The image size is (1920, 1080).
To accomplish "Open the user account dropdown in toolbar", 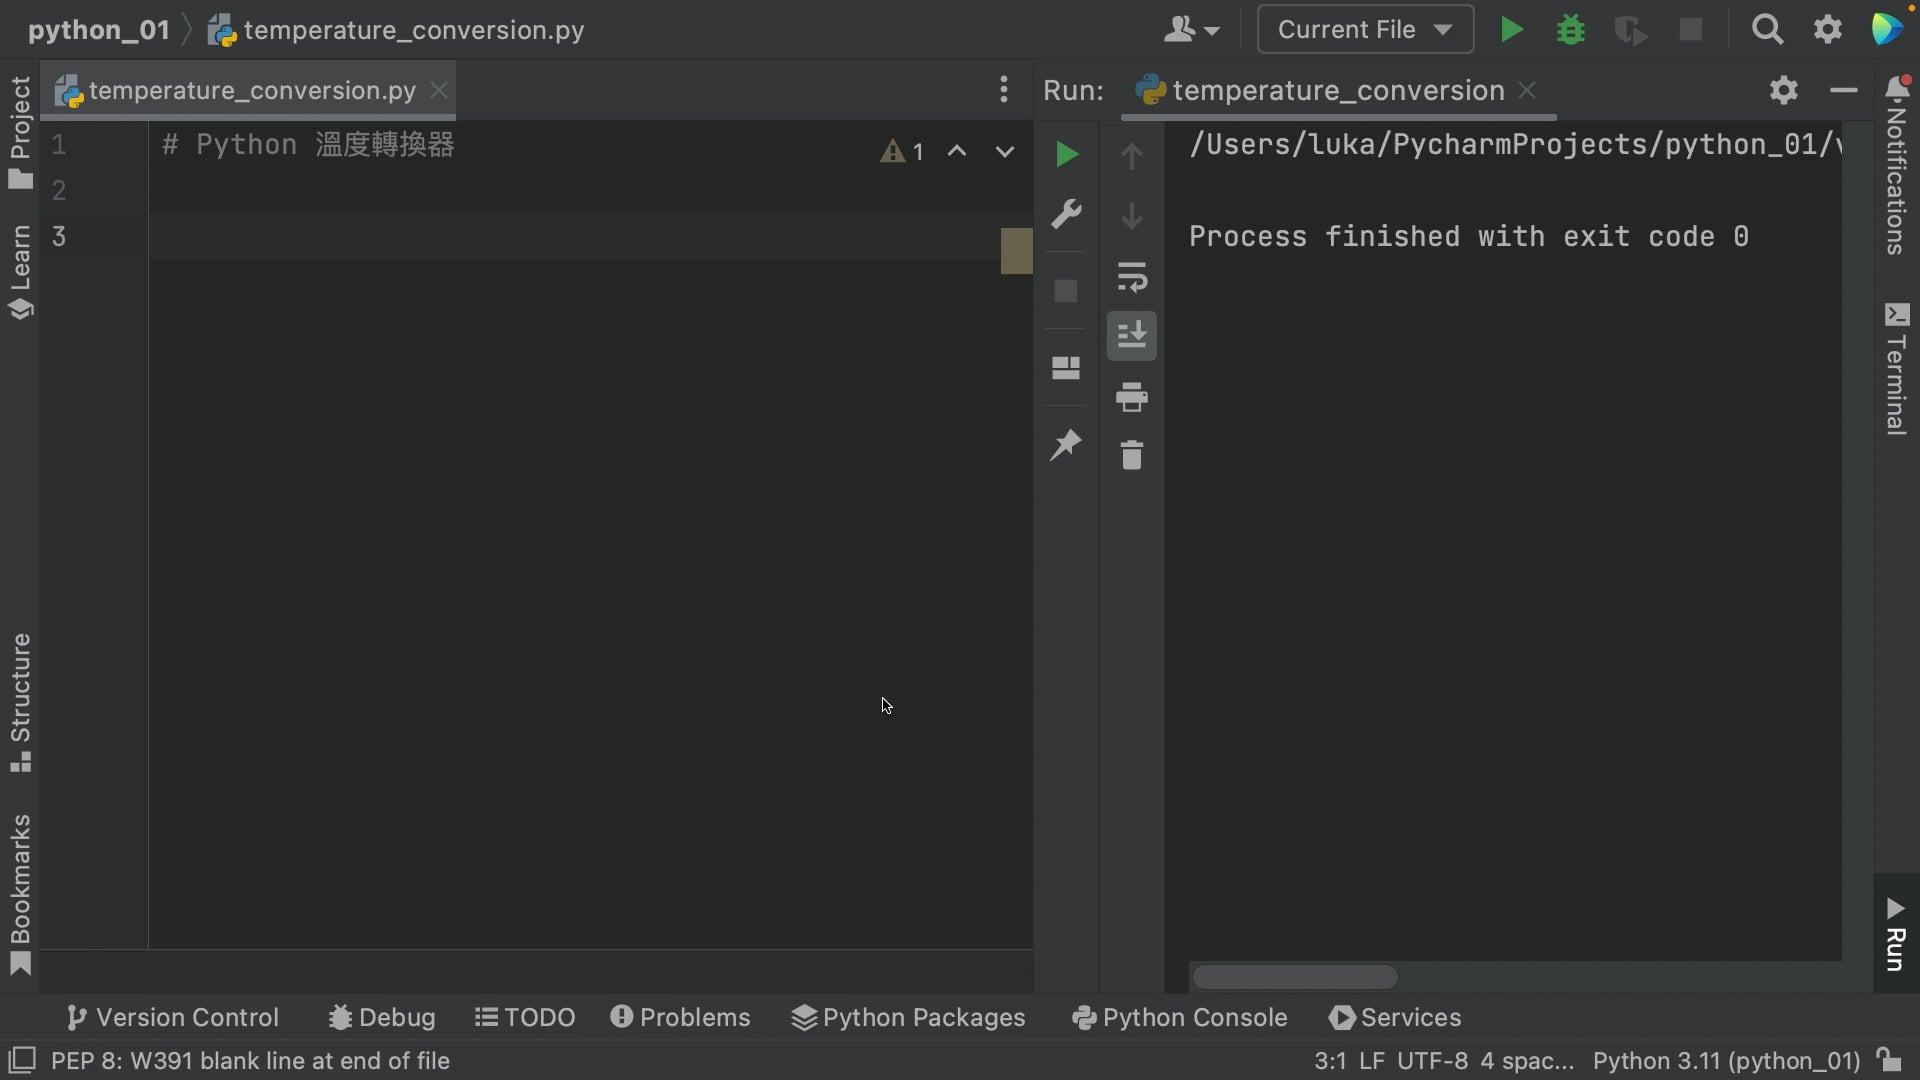I will [1191, 30].
